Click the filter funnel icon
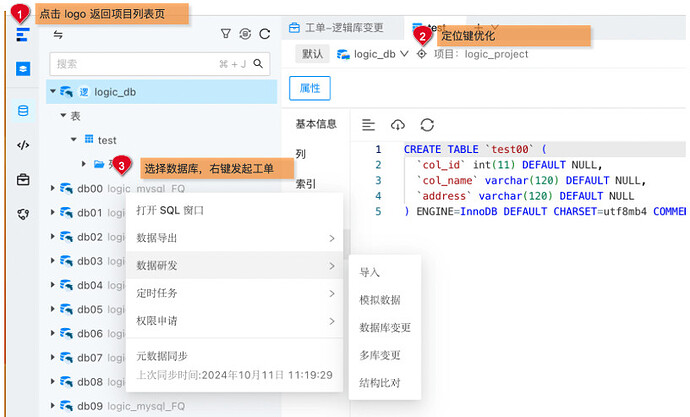The image size is (690, 417). click(x=226, y=34)
